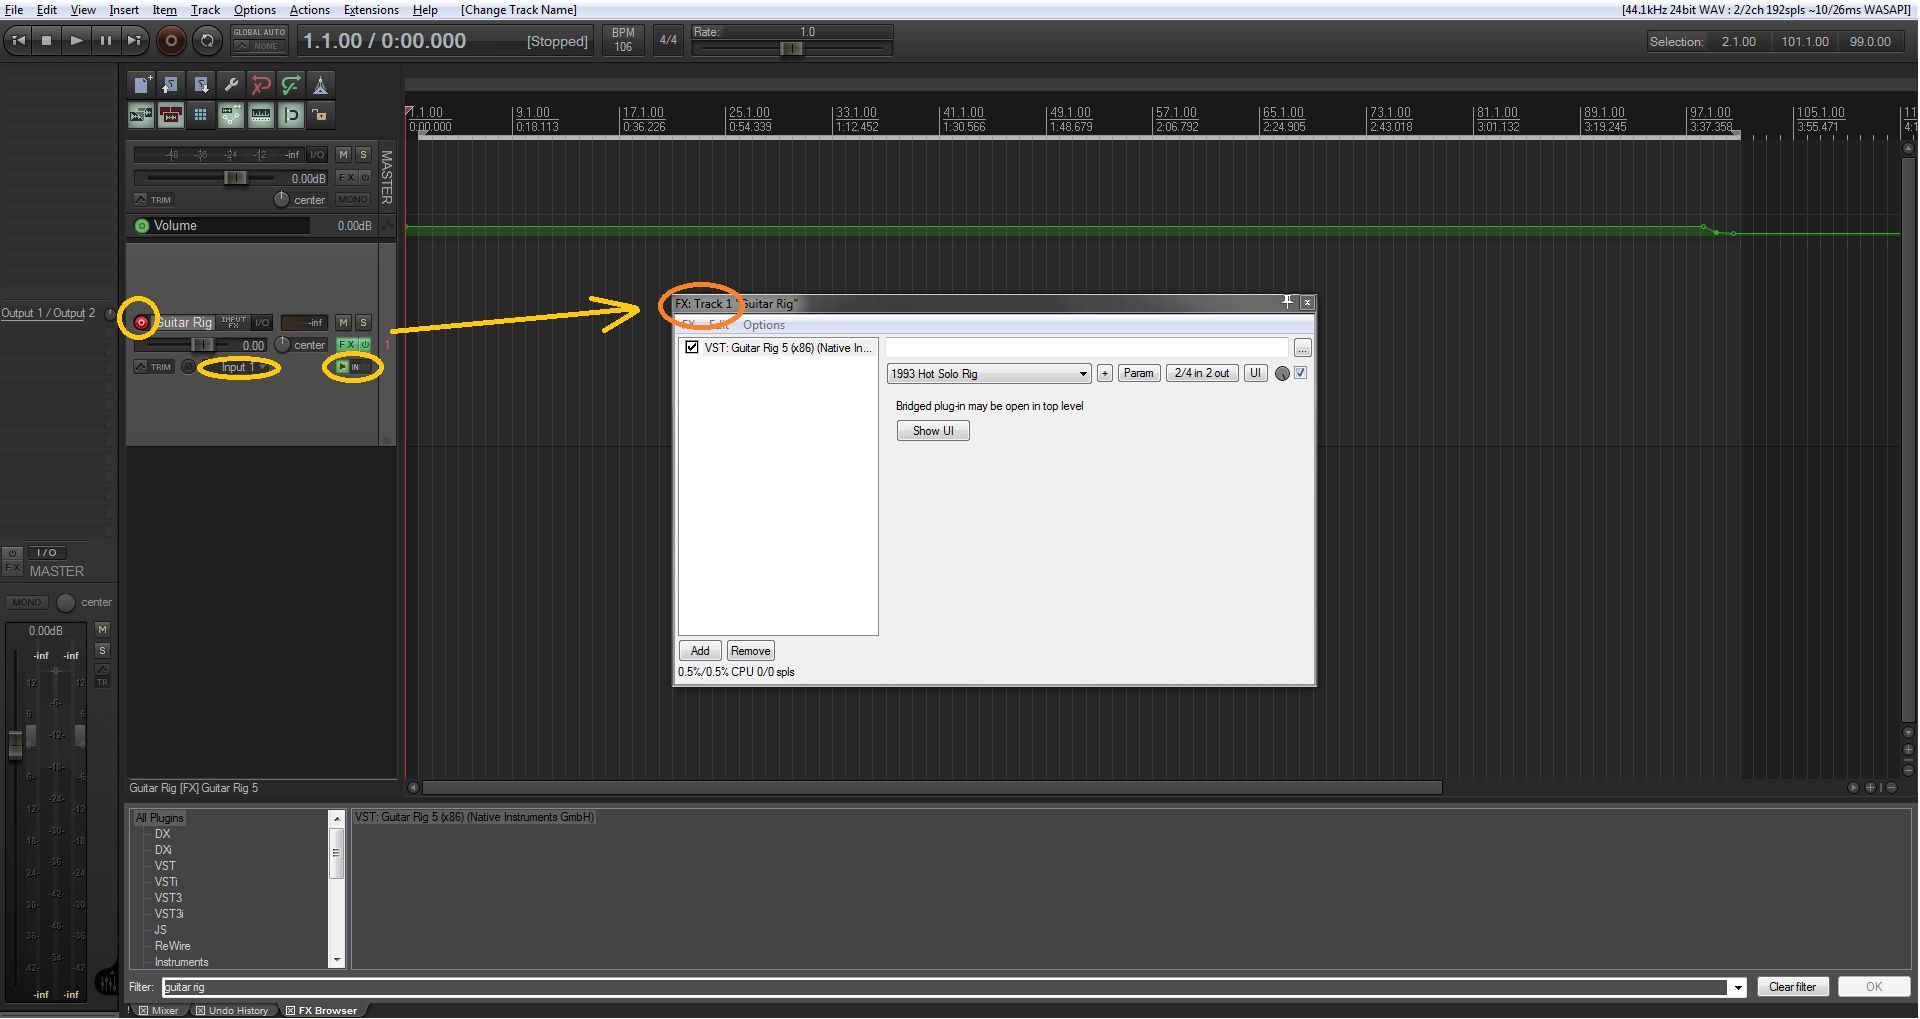Switch to the Undo History tab
This screenshot has width=1920, height=1019.
pos(232,1010)
